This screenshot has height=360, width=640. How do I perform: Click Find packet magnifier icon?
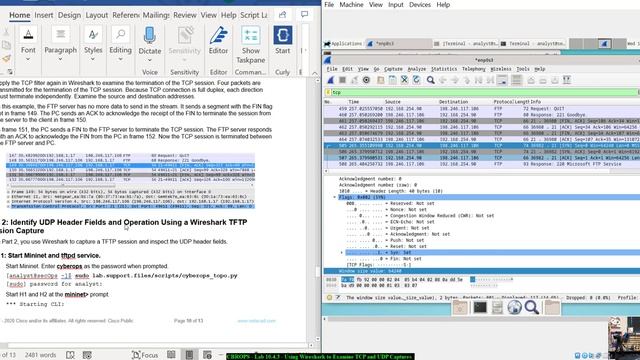(431, 80)
